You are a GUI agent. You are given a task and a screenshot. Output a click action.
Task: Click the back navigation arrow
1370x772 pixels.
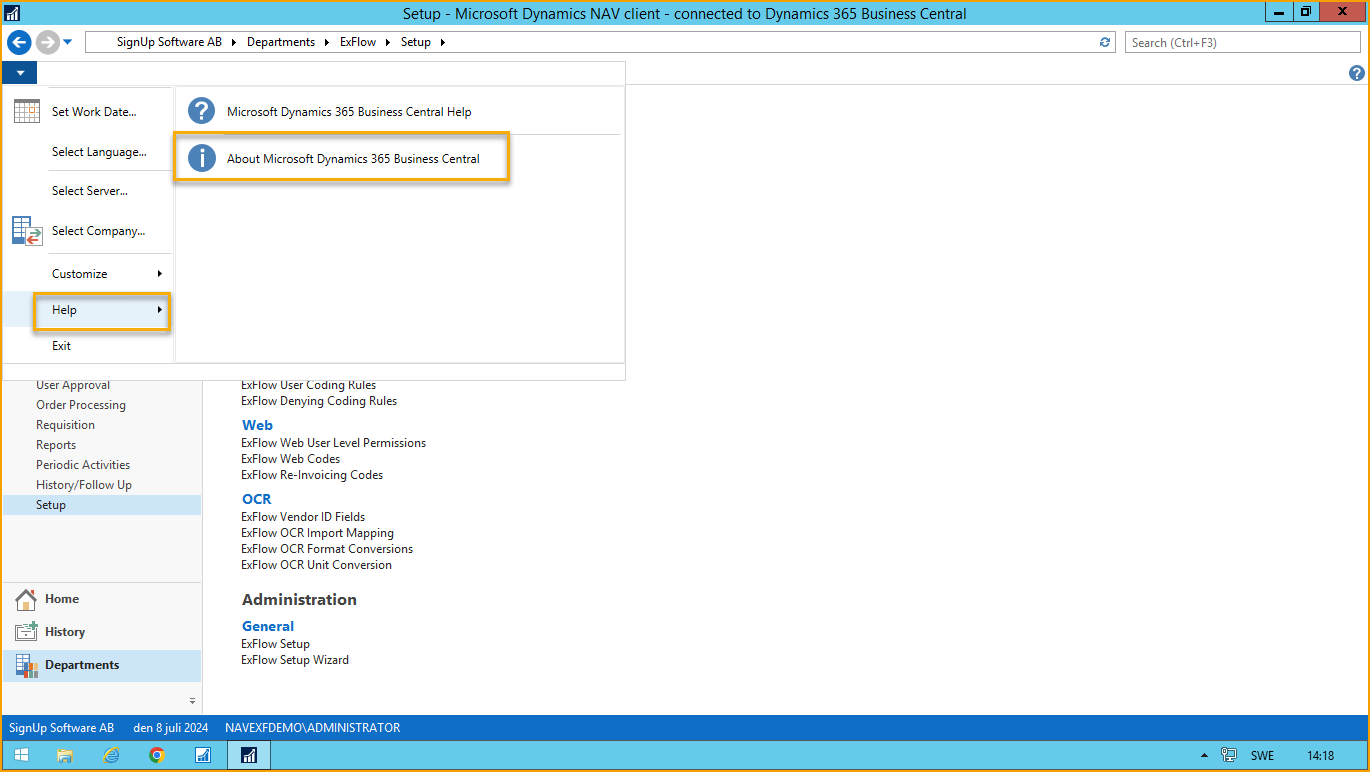coord(18,42)
